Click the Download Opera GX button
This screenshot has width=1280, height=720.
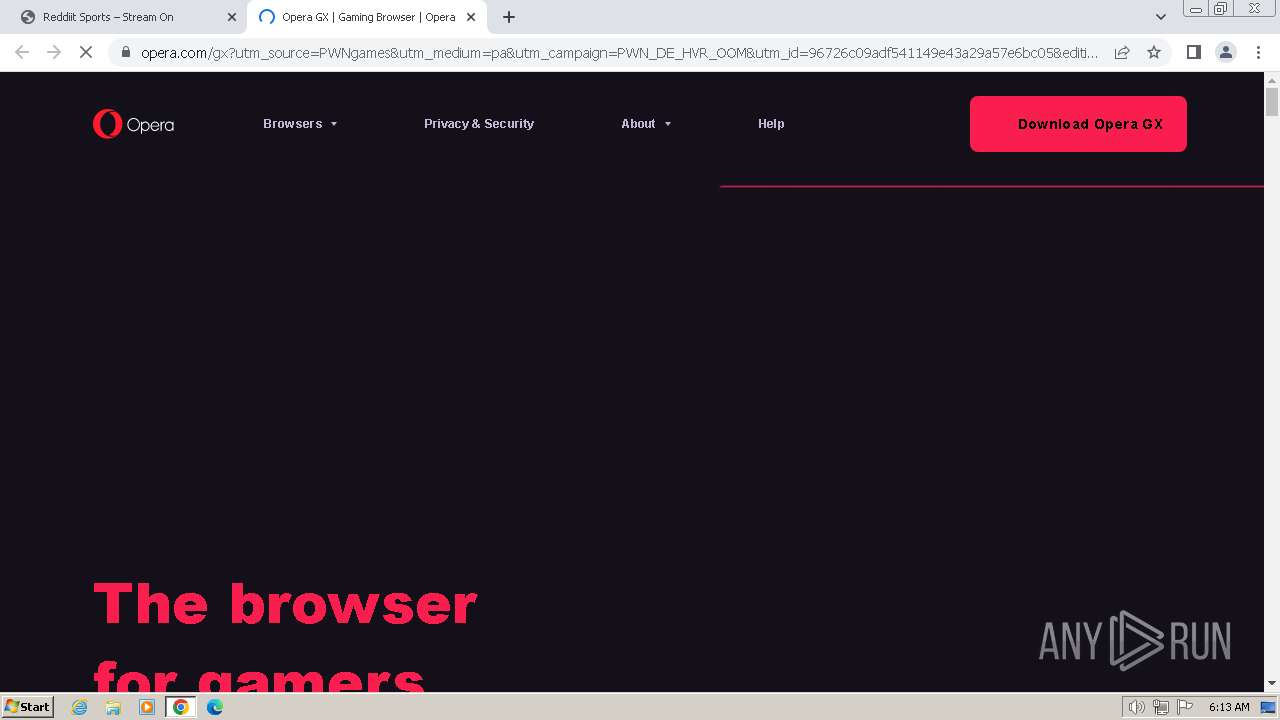[x=1078, y=124]
